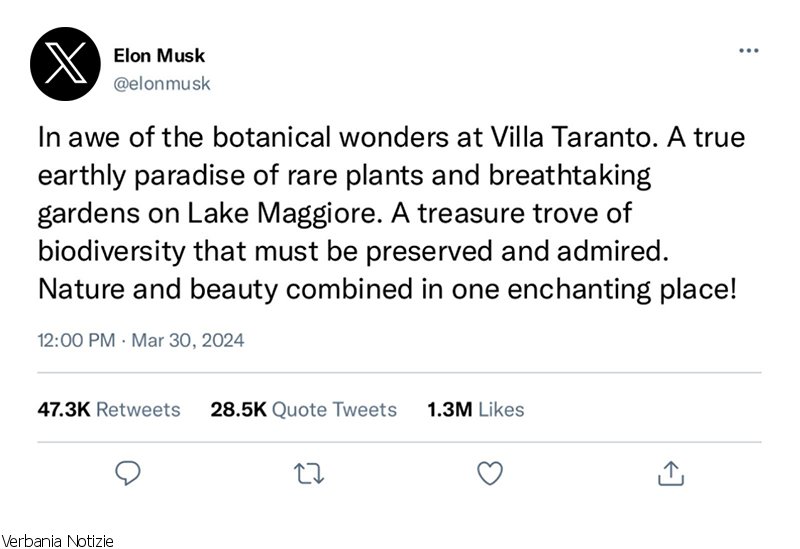View the 47.3K Retweets list
This screenshot has height=549, width=800.
109,409
